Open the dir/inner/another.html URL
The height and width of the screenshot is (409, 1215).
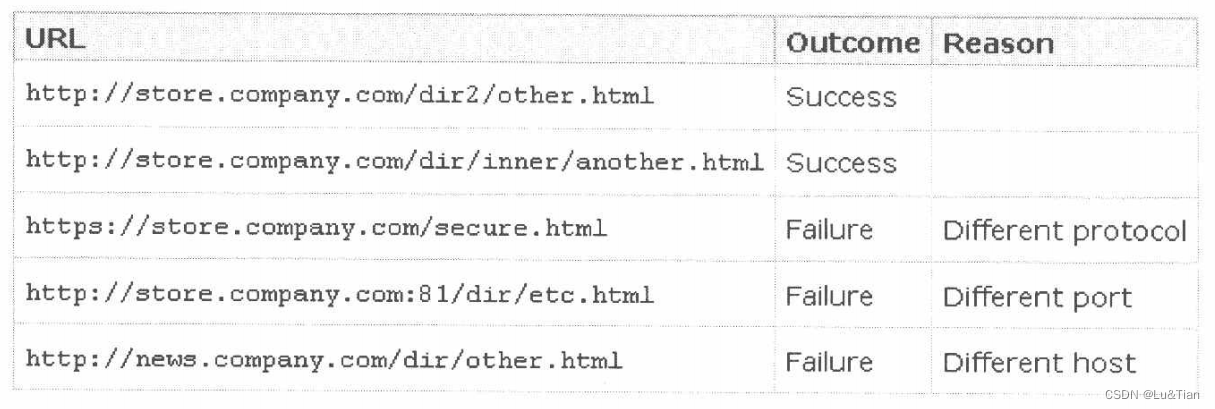[x=394, y=162]
